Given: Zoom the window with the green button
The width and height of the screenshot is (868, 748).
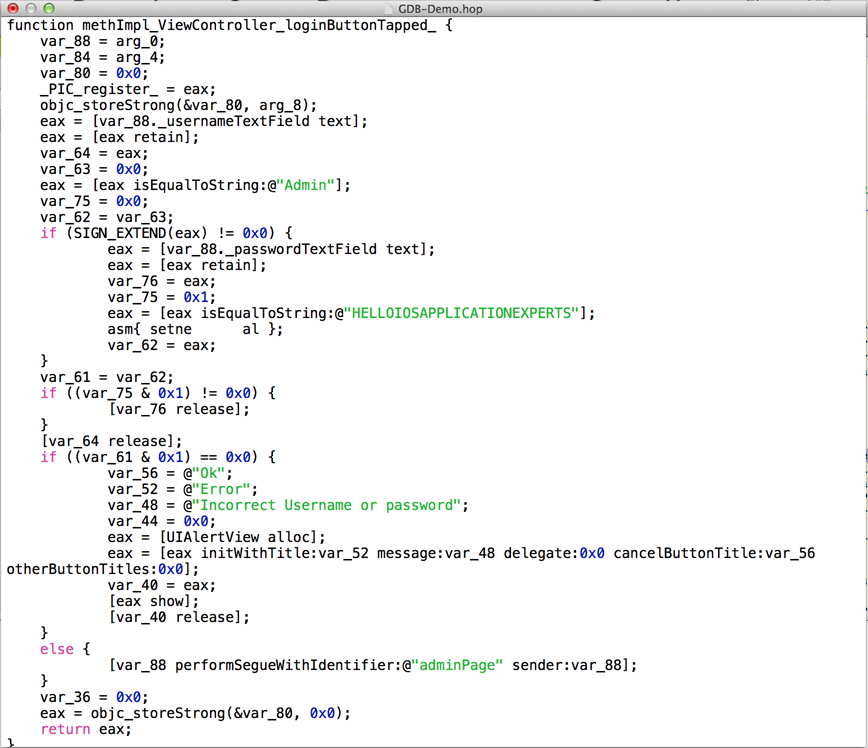Looking at the screenshot, I should point(48,8).
